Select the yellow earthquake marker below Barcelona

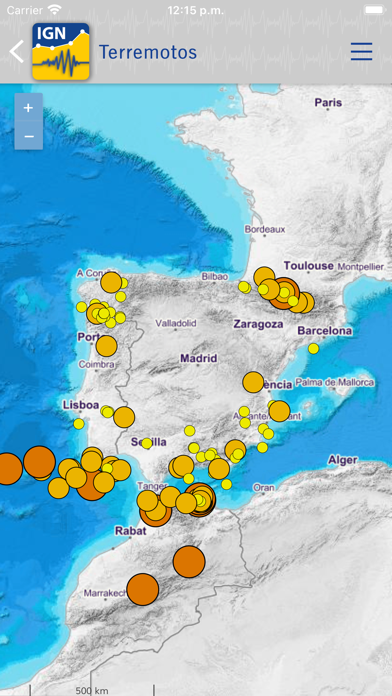pos(313,348)
